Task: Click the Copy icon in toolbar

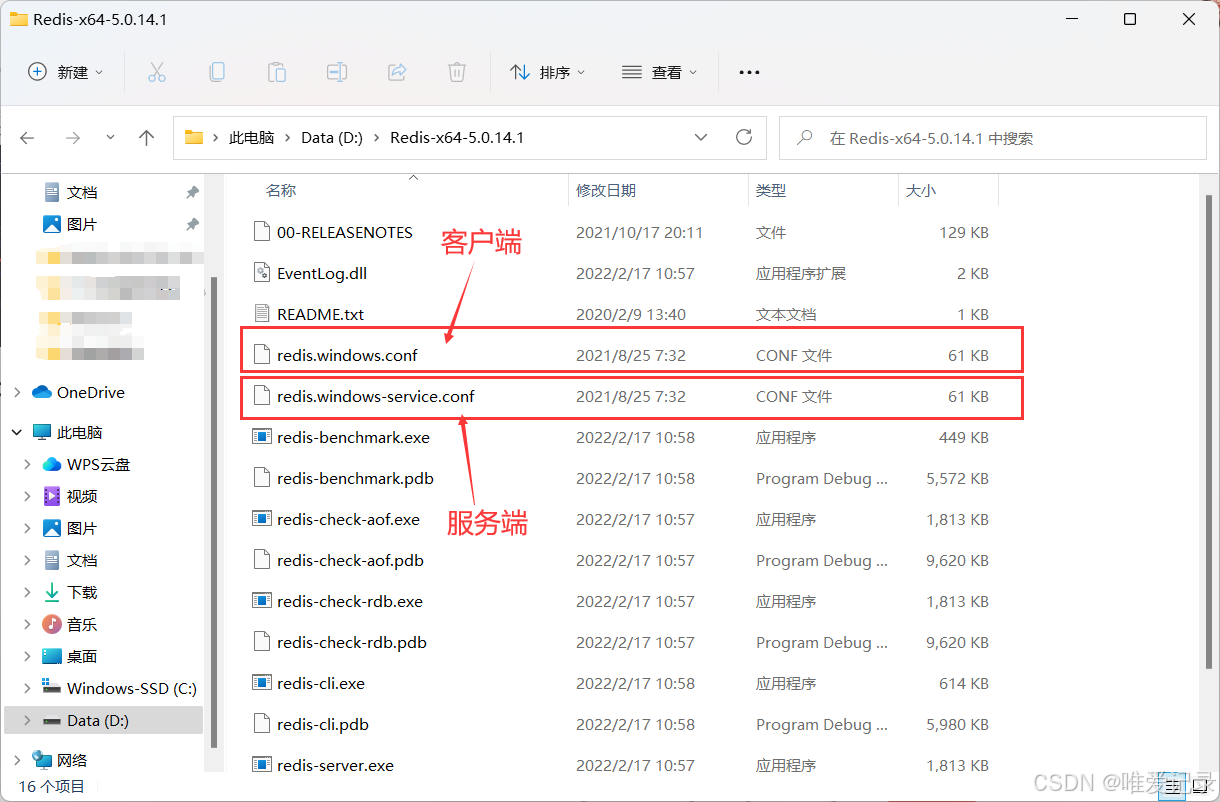Action: [x=217, y=72]
